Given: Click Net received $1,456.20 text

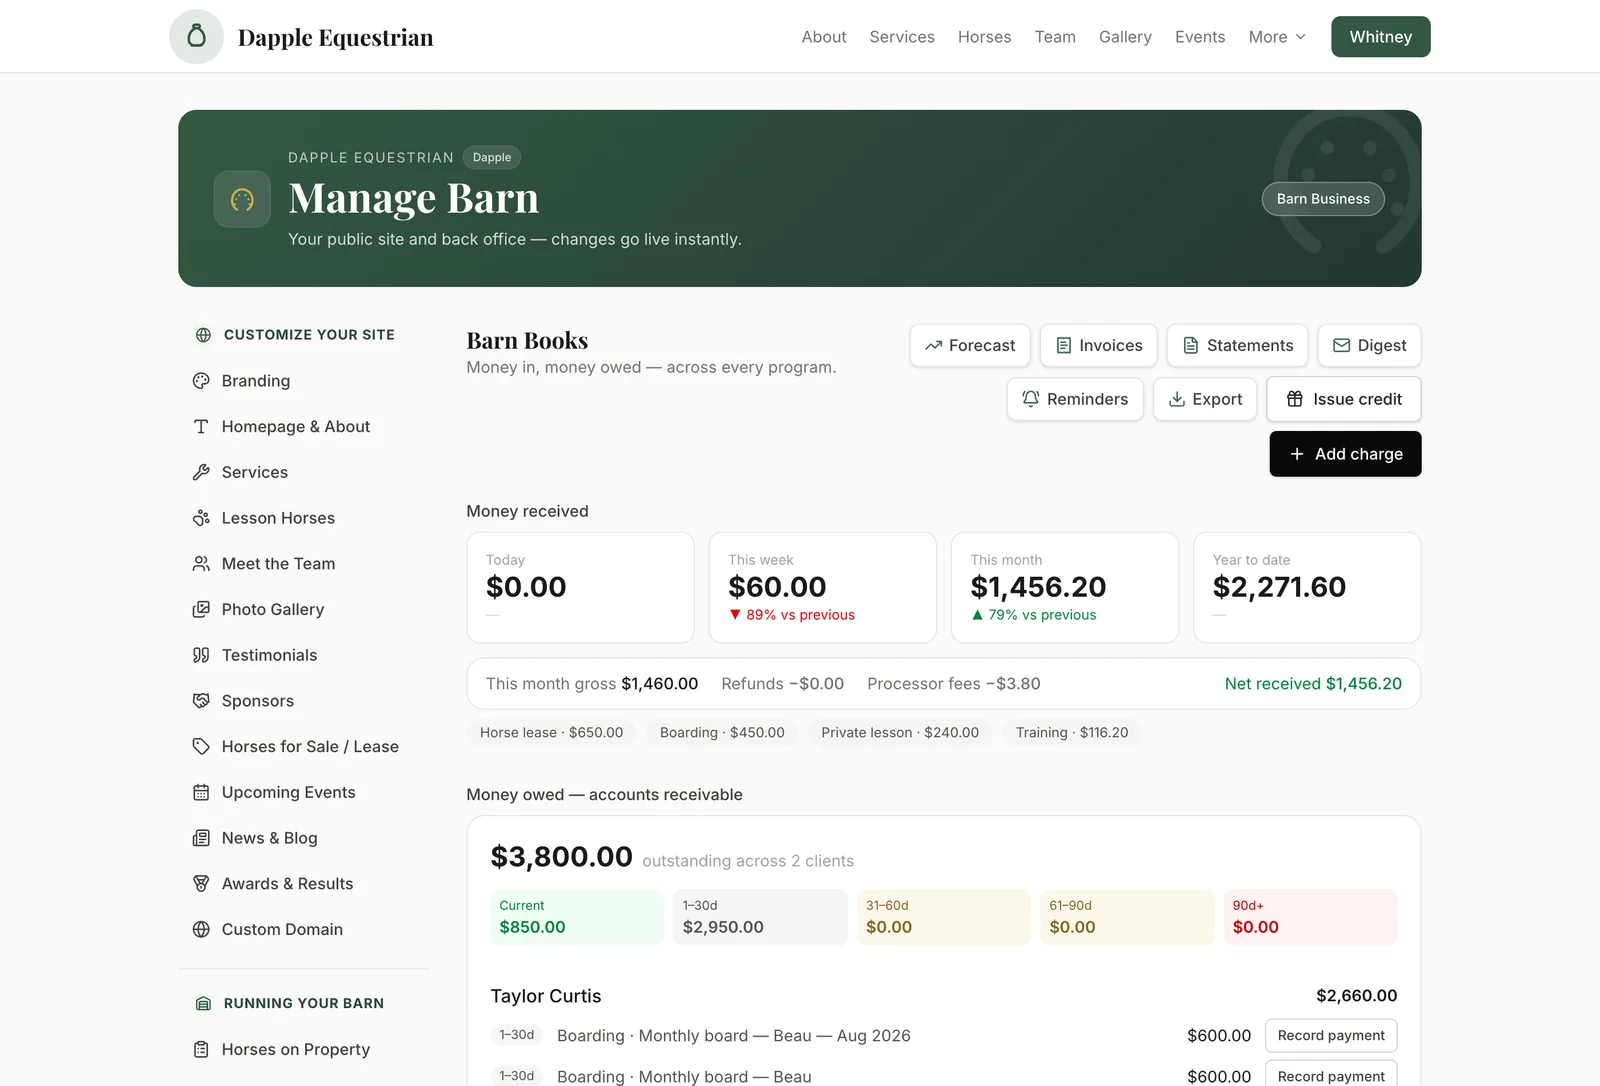Looking at the screenshot, I should tap(1313, 684).
